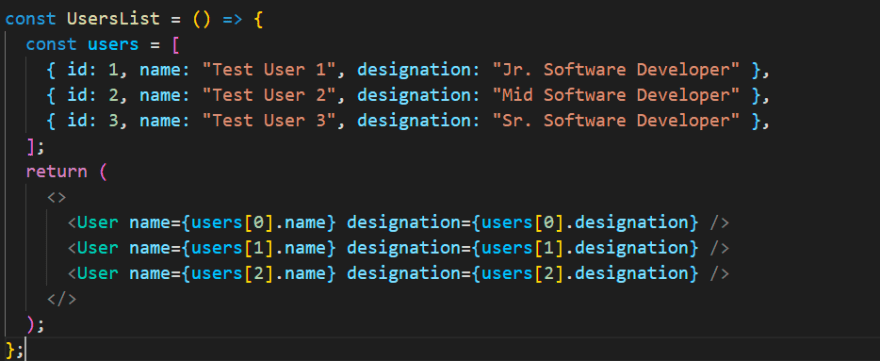
Task: Click the array closing bracket '];'
Action: point(34,147)
